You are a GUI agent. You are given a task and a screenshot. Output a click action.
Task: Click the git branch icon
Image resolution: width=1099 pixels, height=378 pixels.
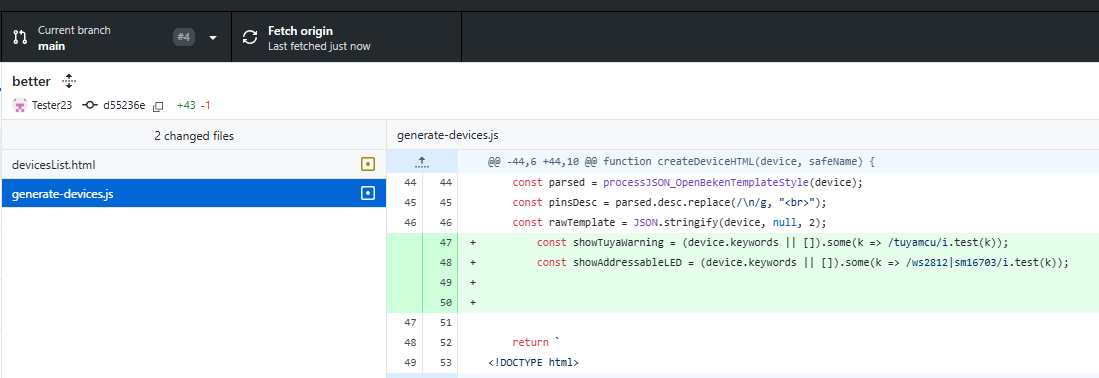click(20, 37)
